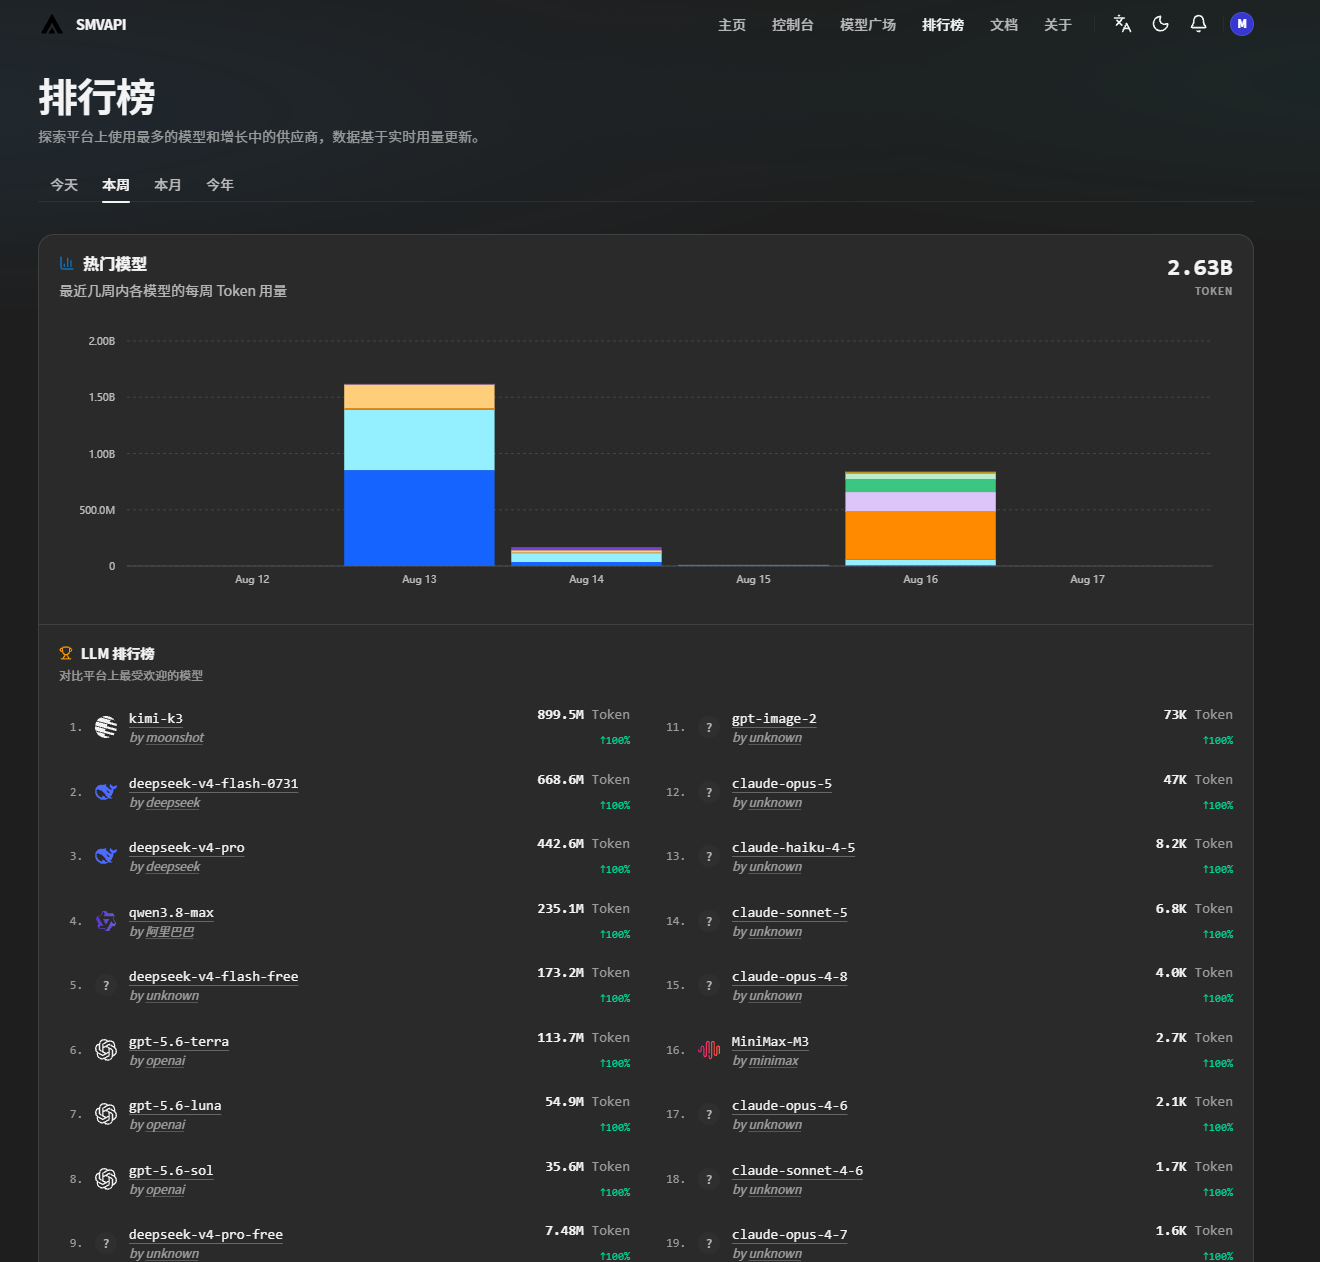Click the trophy icon beside LLM 排行榜
Screen dimensions: 1320x1262
point(66,654)
